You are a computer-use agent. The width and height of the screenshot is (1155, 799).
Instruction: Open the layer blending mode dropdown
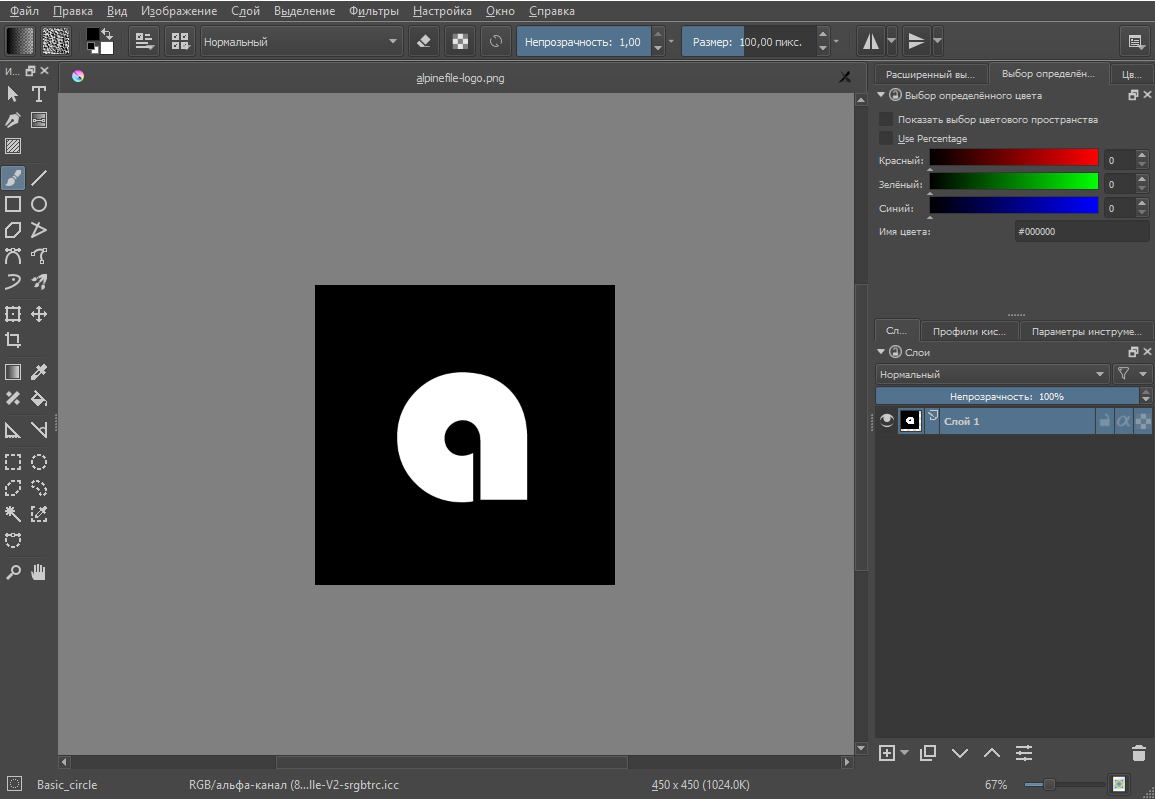pos(992,374)
